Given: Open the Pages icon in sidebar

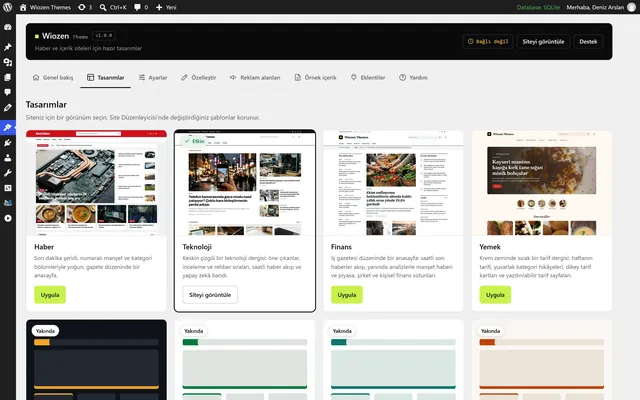Looking at the screenshot, I should tap(8, 77).
